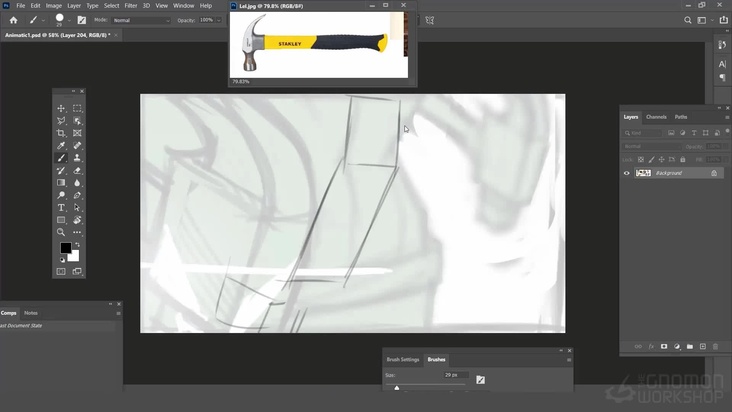Toggle the Brush Settings panel from options bar
Image resolution: width=732 pixels, height=412 pixels.
[82, 20]
